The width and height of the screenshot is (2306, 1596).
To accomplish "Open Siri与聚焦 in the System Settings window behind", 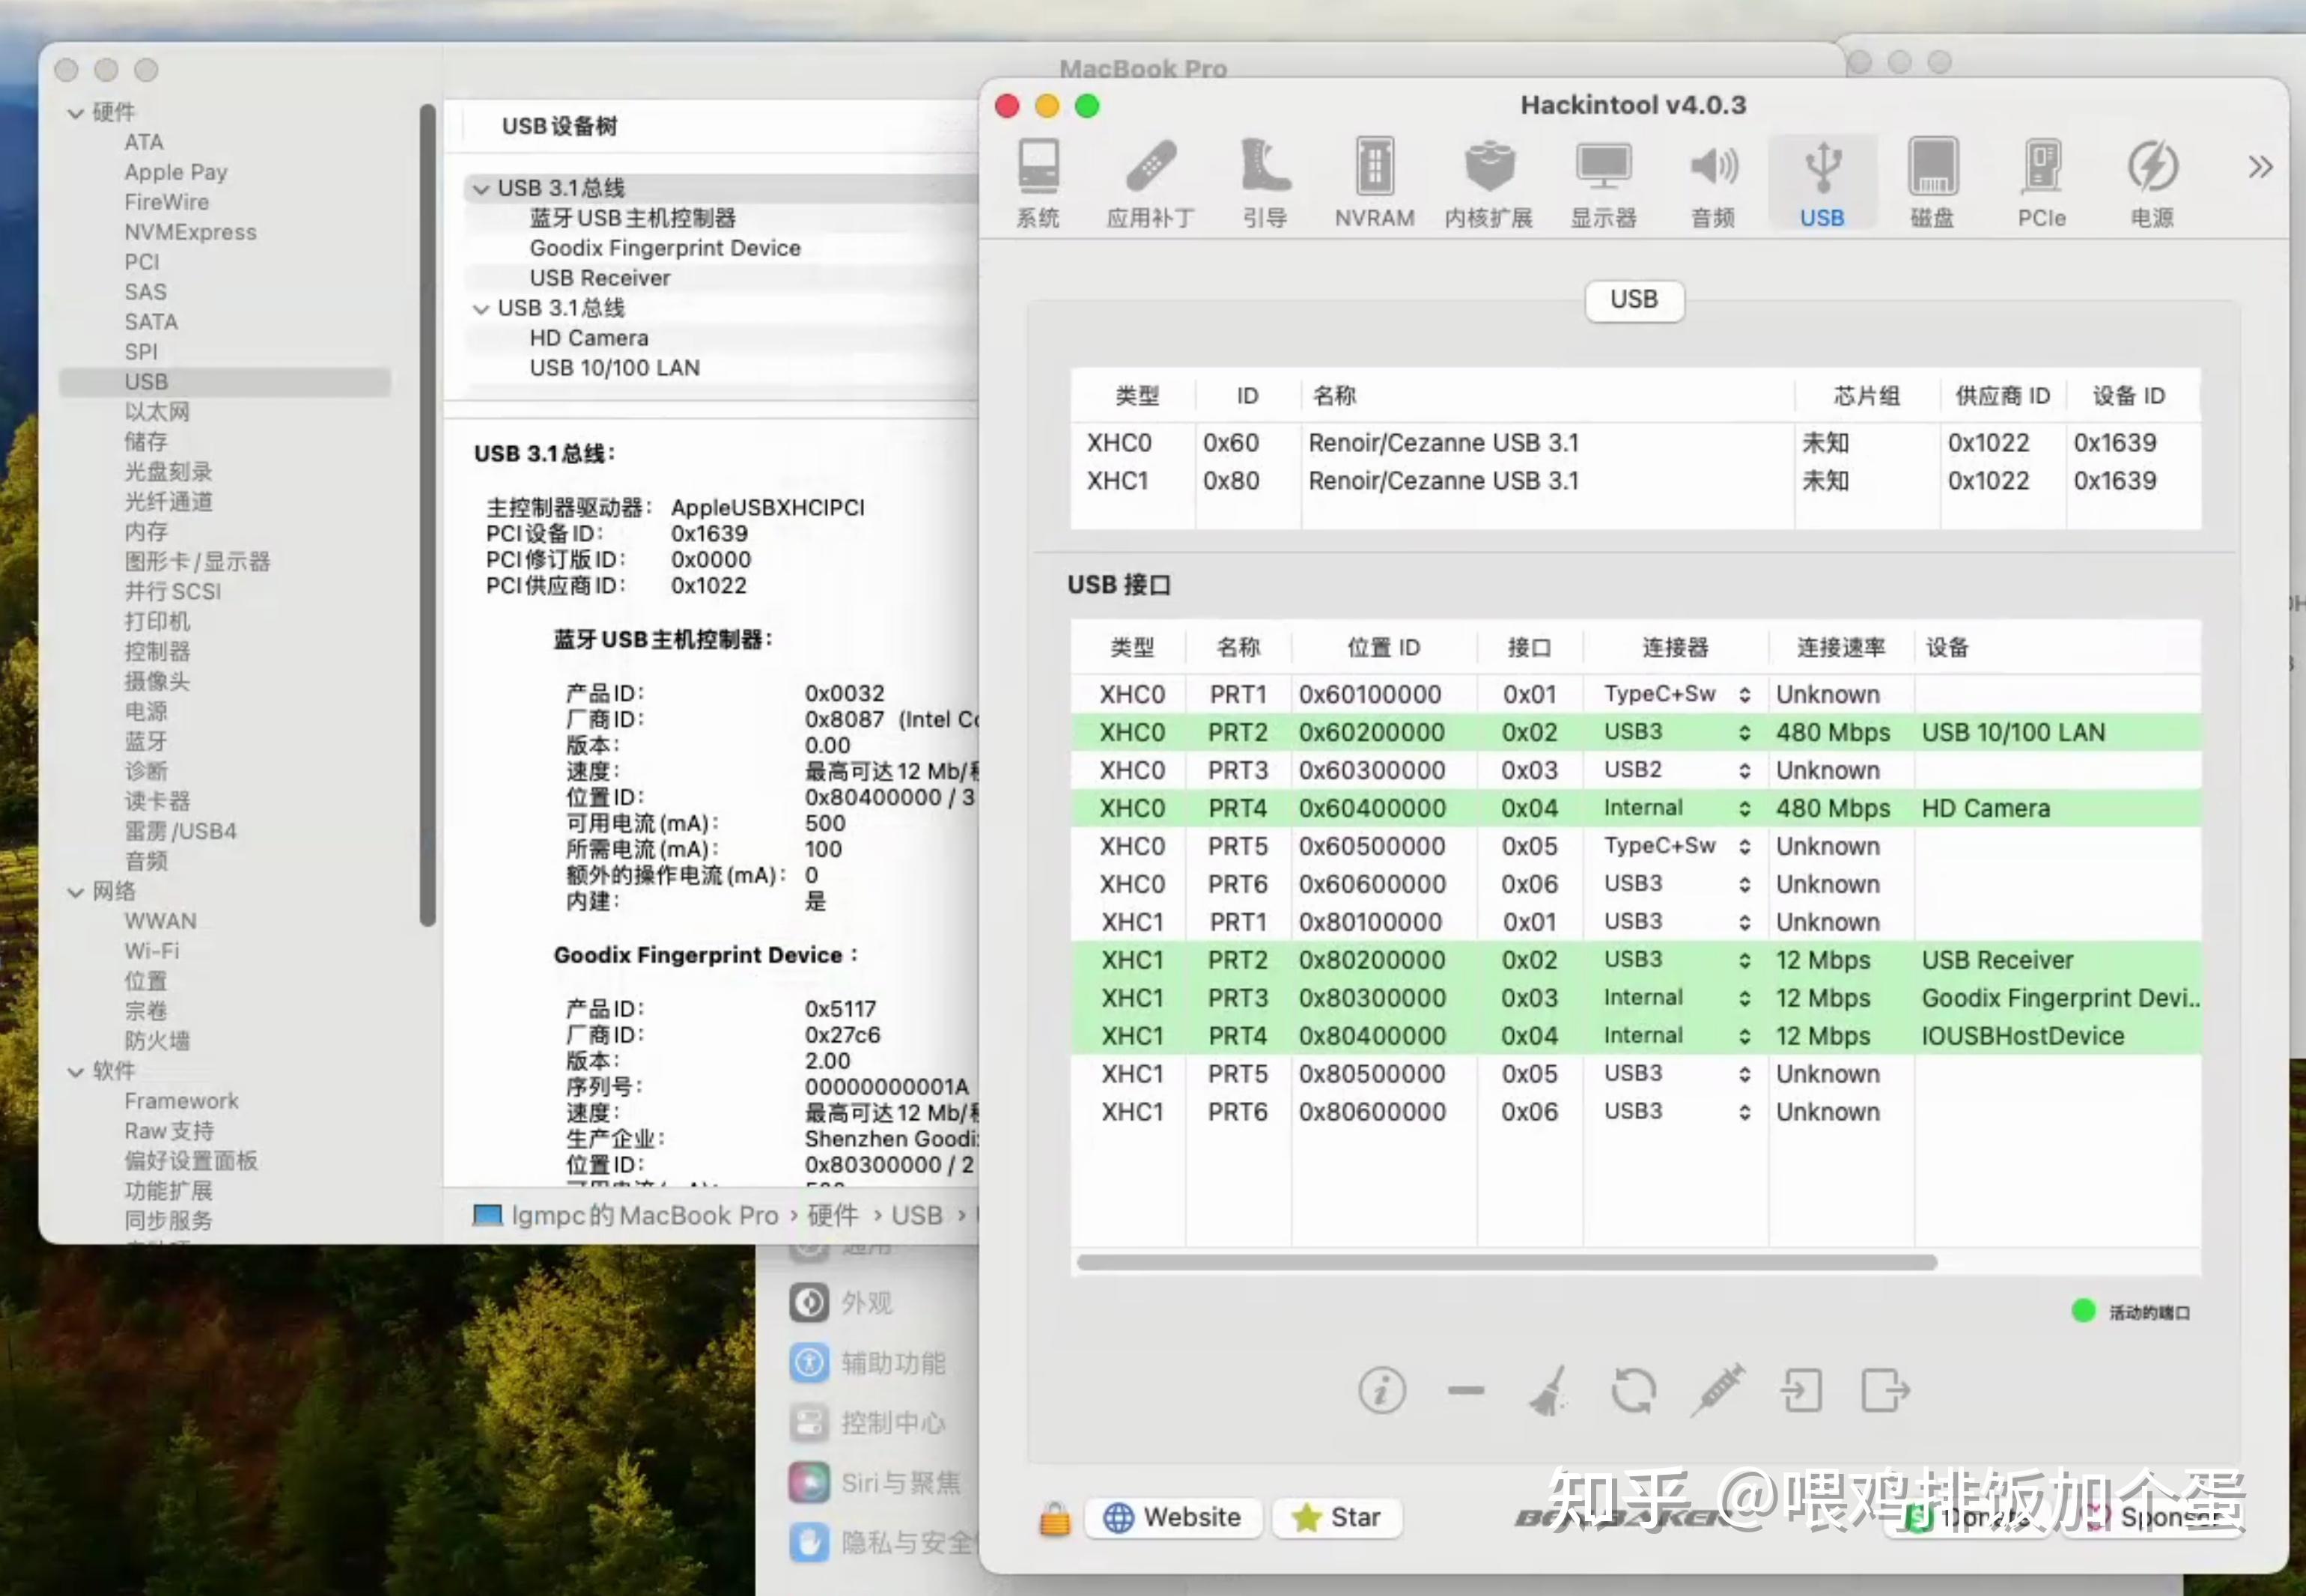I will coord(876,1483).
